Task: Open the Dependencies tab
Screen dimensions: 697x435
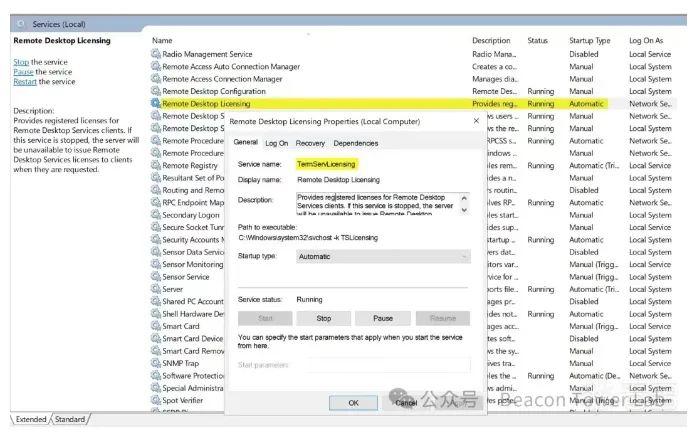Action: click(356, 143)
